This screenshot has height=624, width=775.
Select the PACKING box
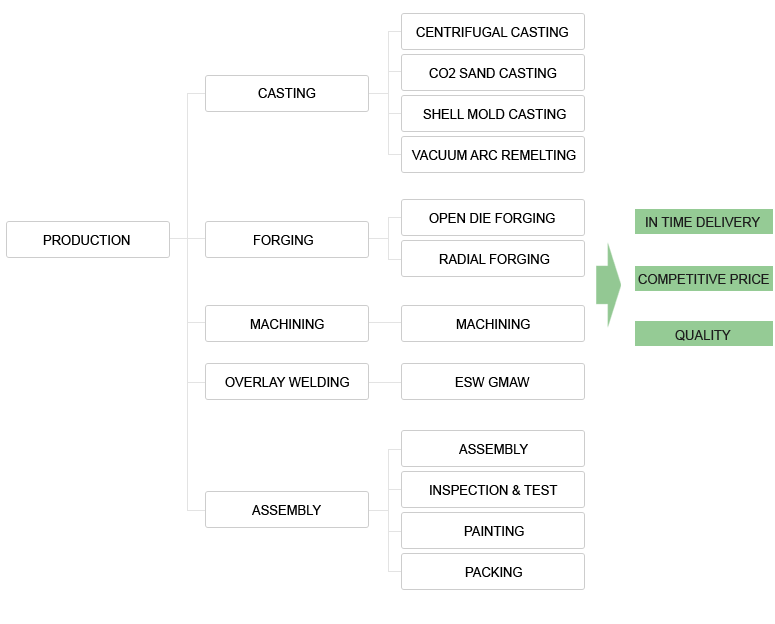click(x=493, y=572)
